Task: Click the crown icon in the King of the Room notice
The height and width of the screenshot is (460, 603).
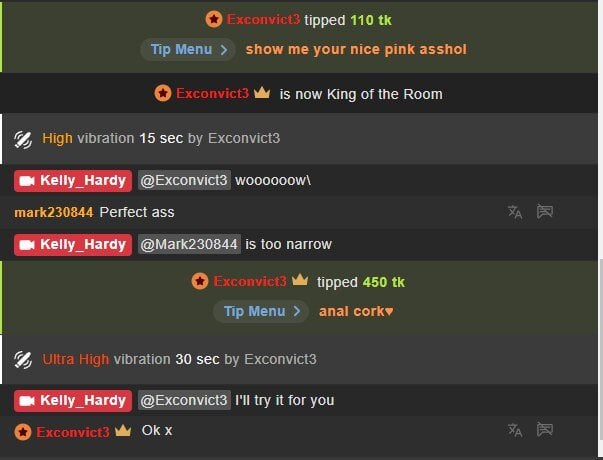Action: [262, 93]
